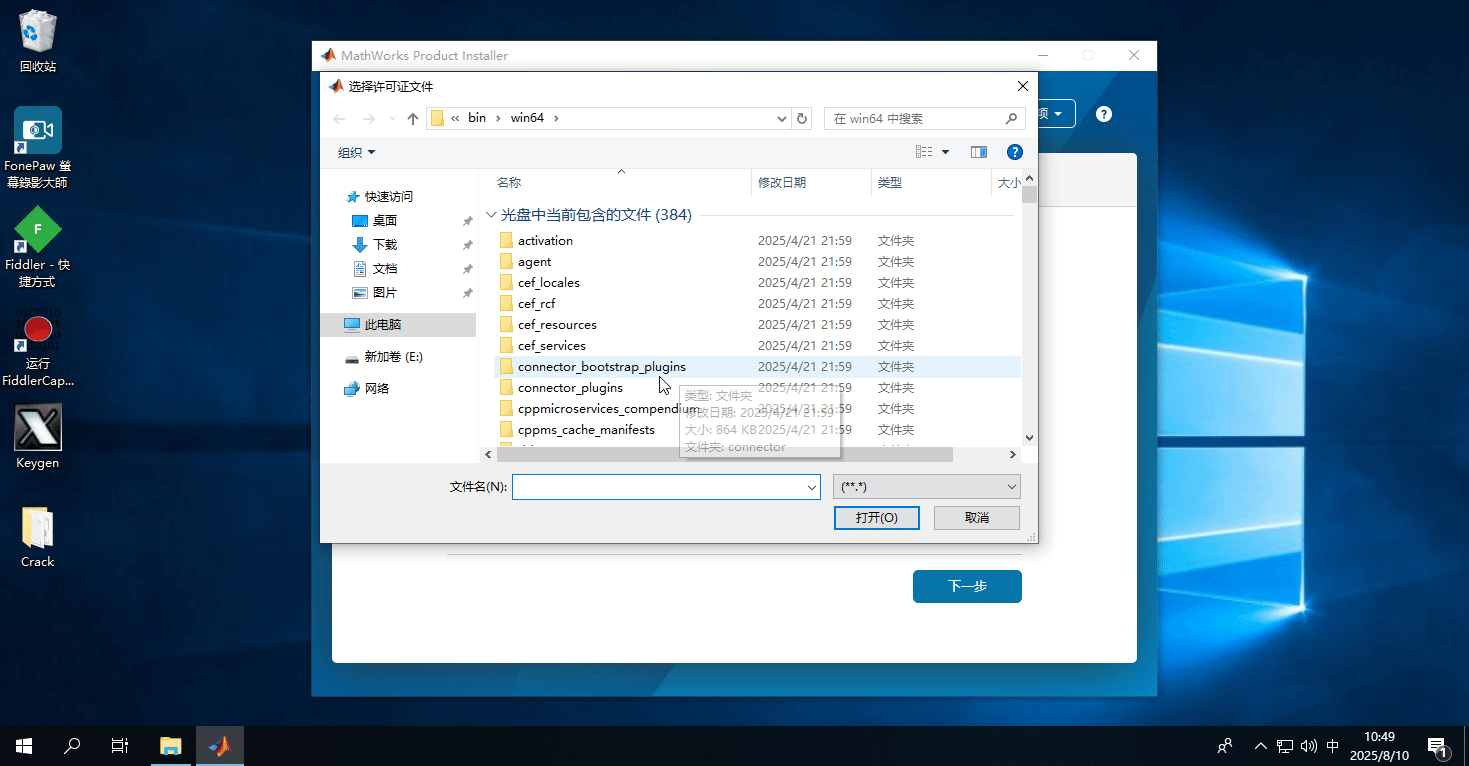Toggle the preview pane icon
The image size is (1469, 766).
coord(978,152)
